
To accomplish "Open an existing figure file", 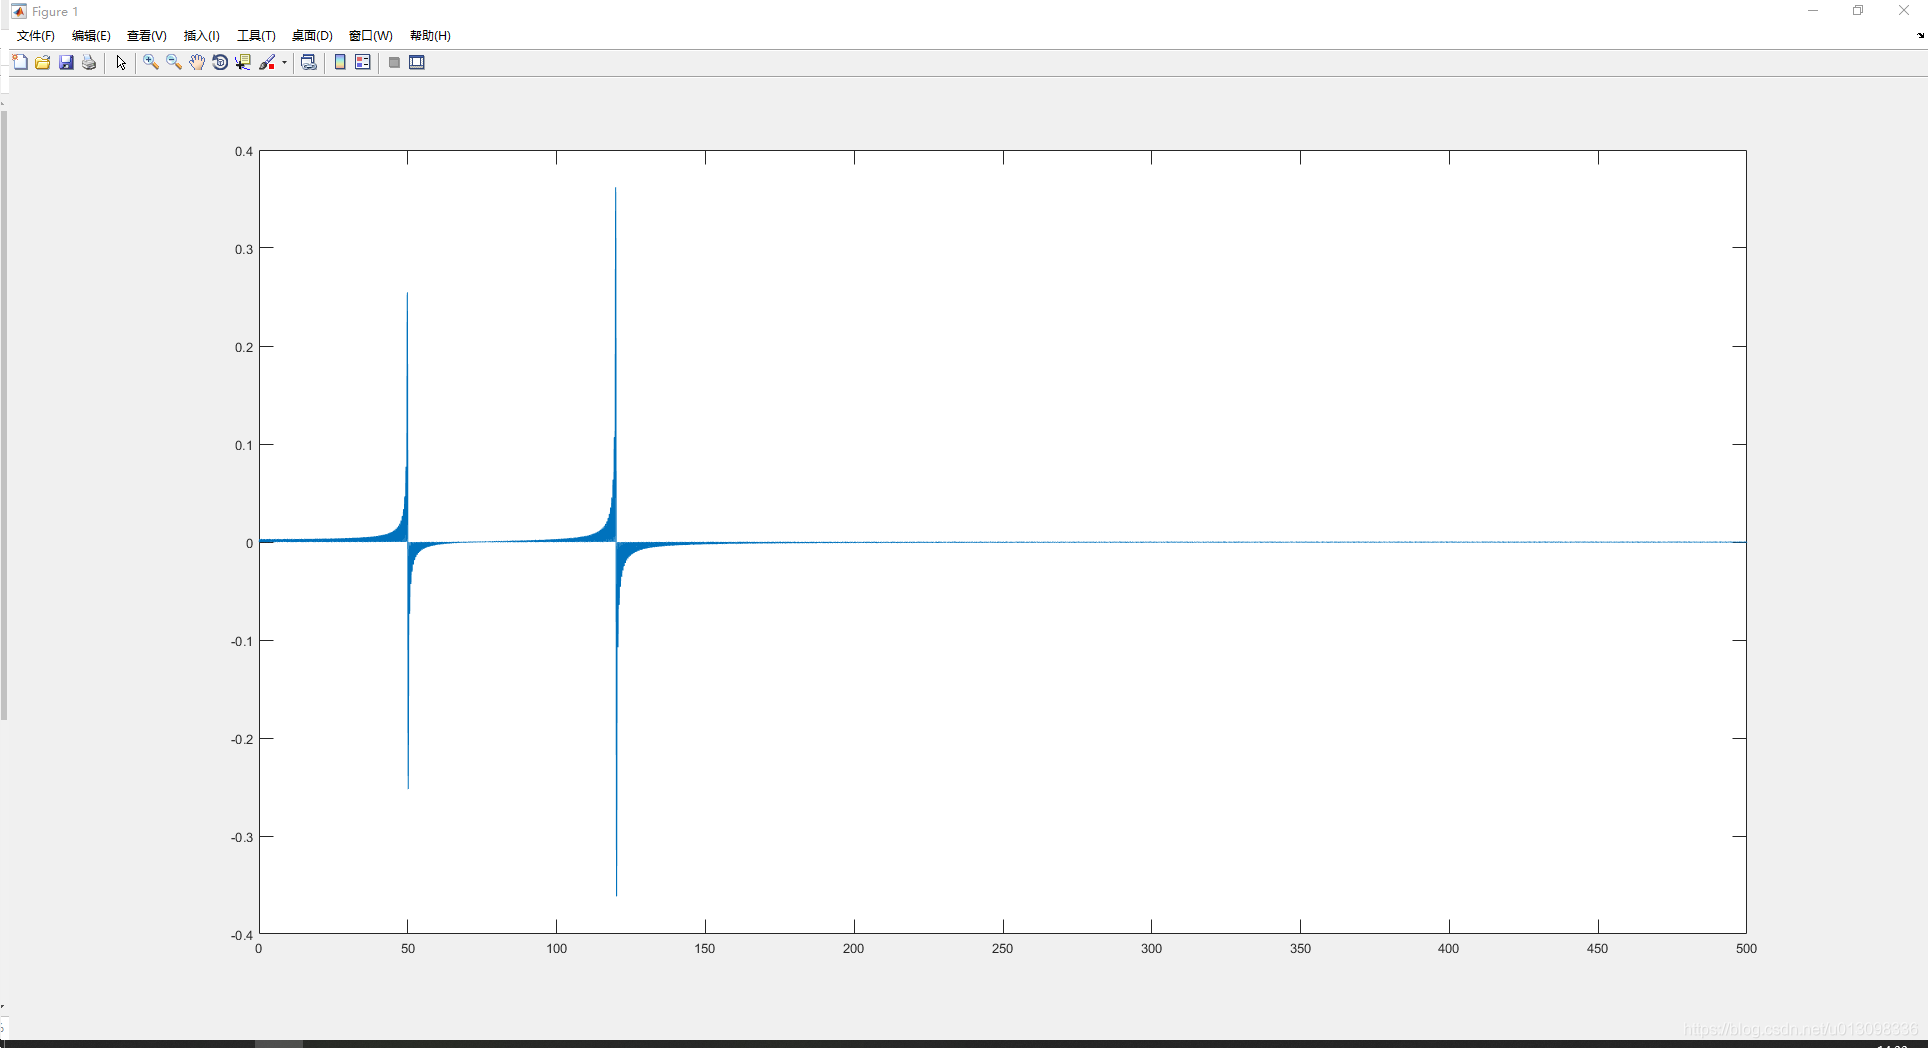I will click(42, 62).
